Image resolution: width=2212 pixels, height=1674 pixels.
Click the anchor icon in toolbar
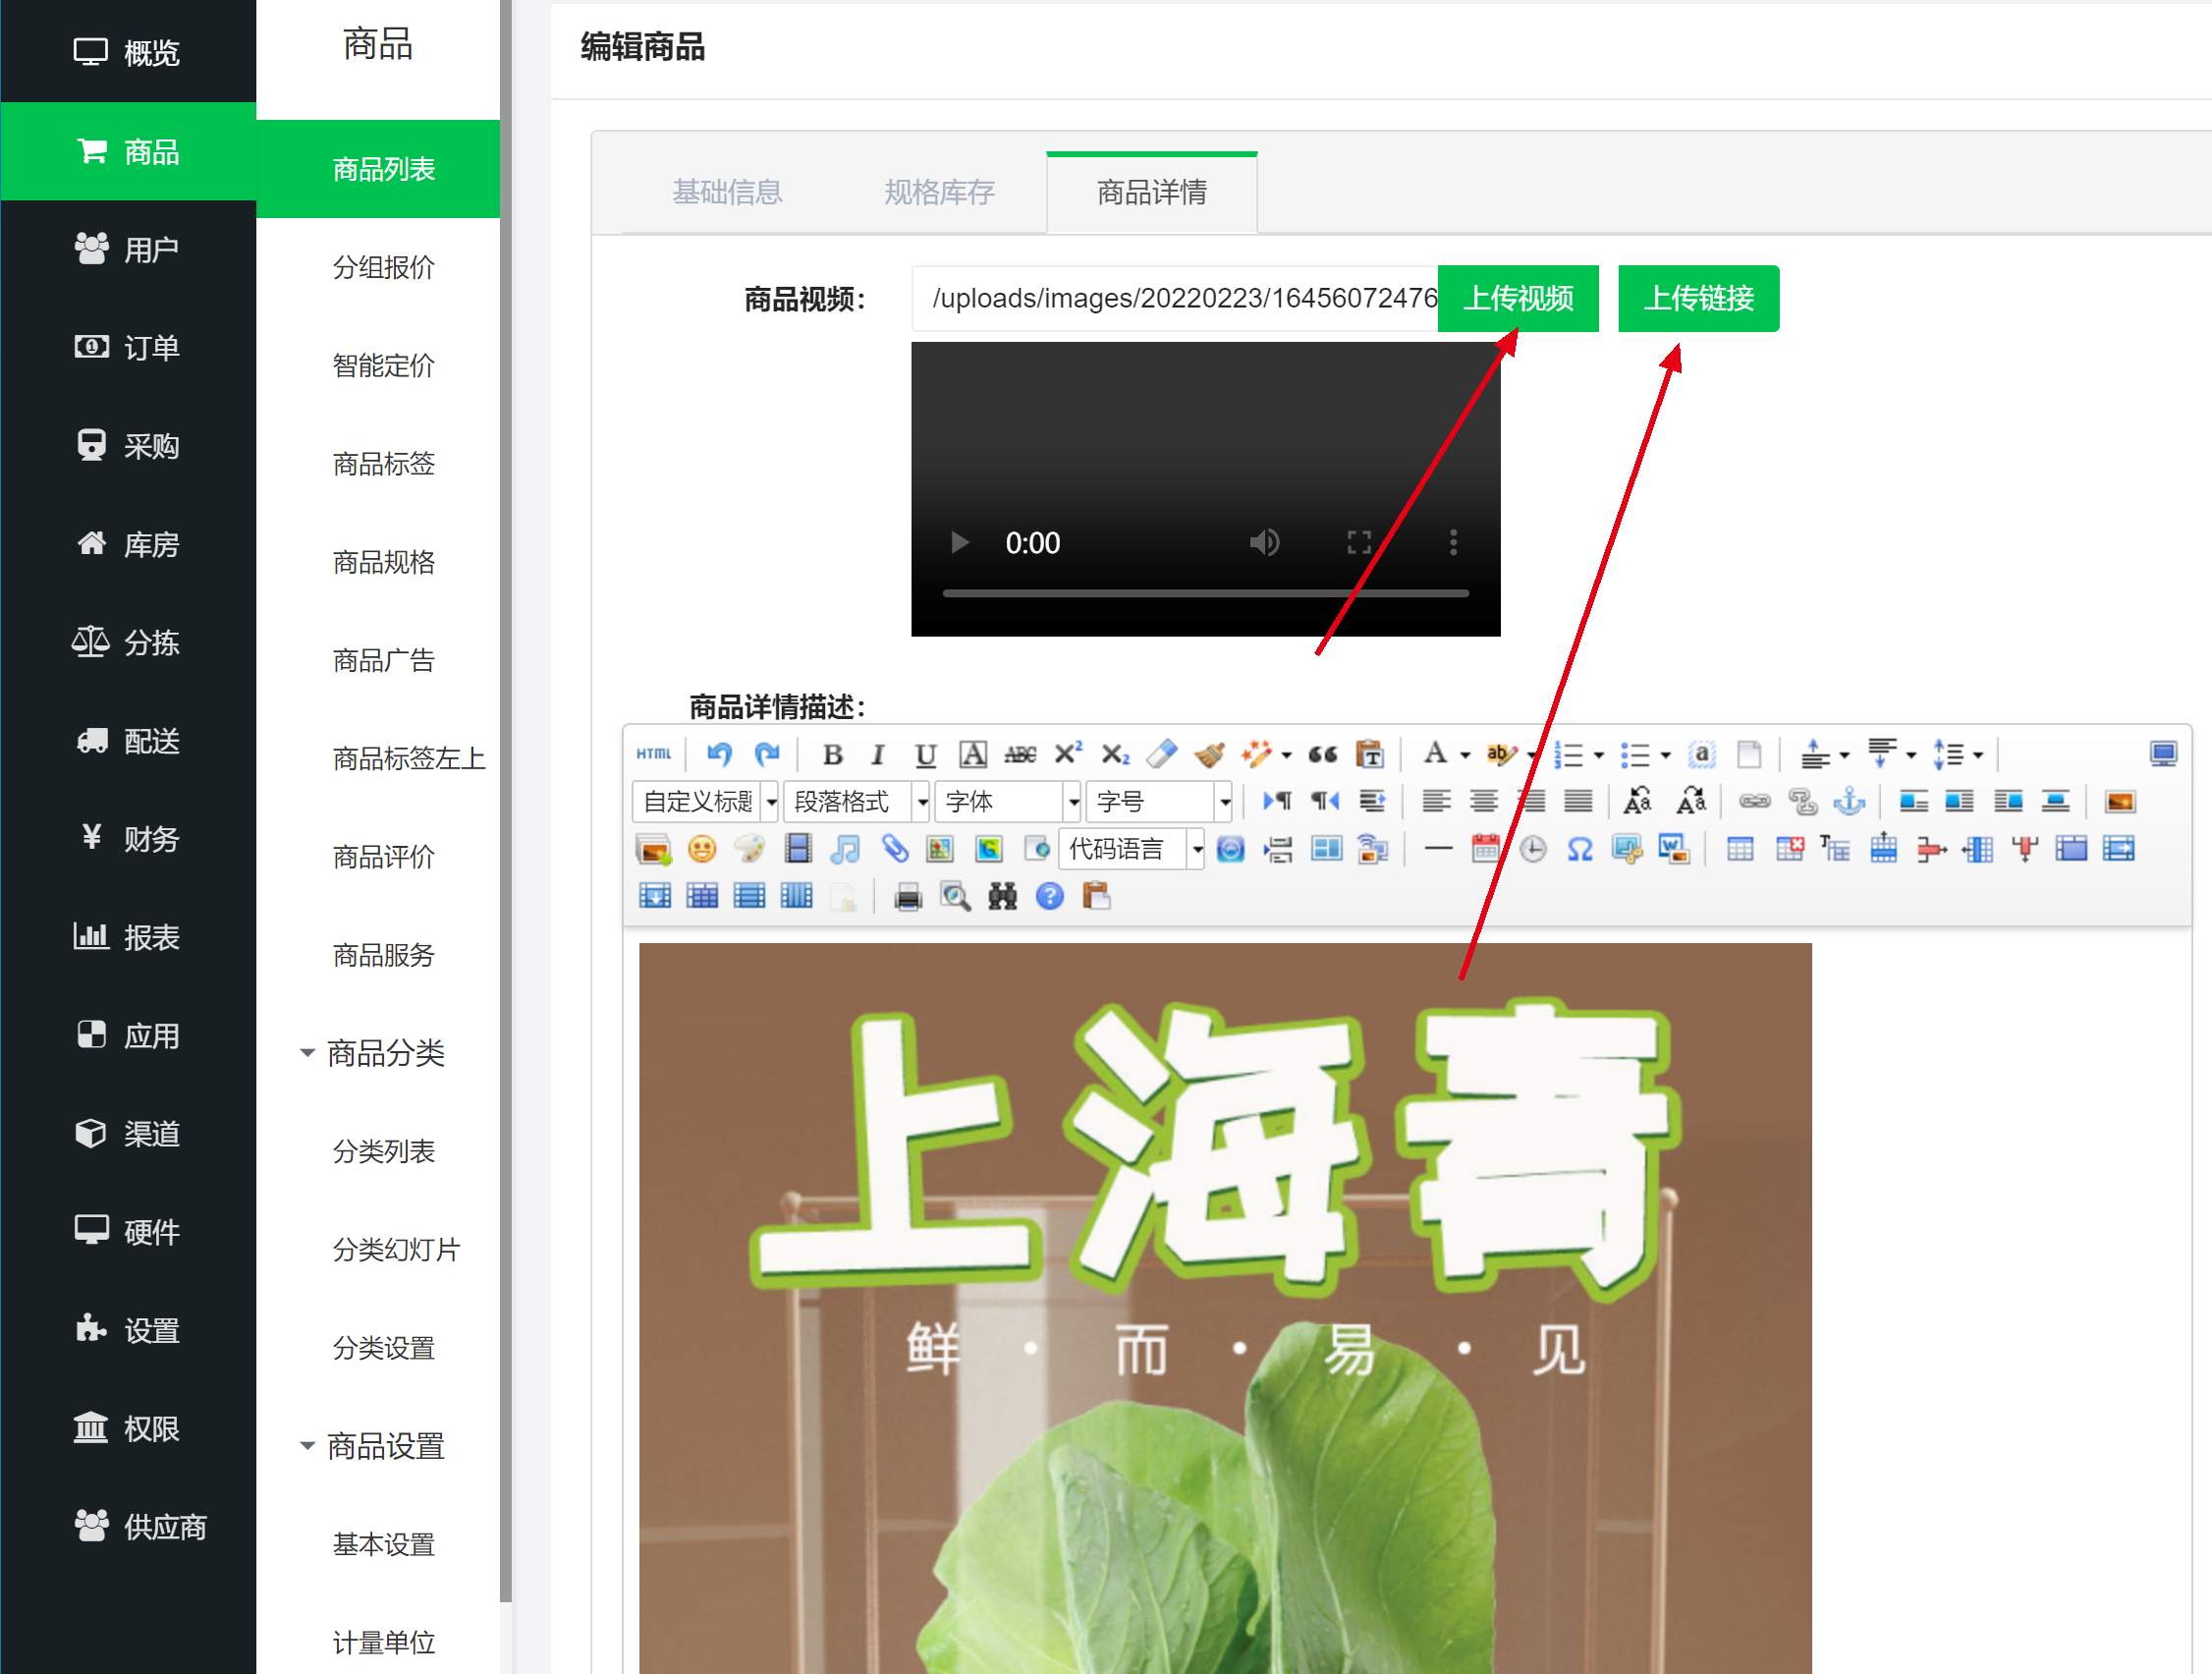(x=1849, y=802)
